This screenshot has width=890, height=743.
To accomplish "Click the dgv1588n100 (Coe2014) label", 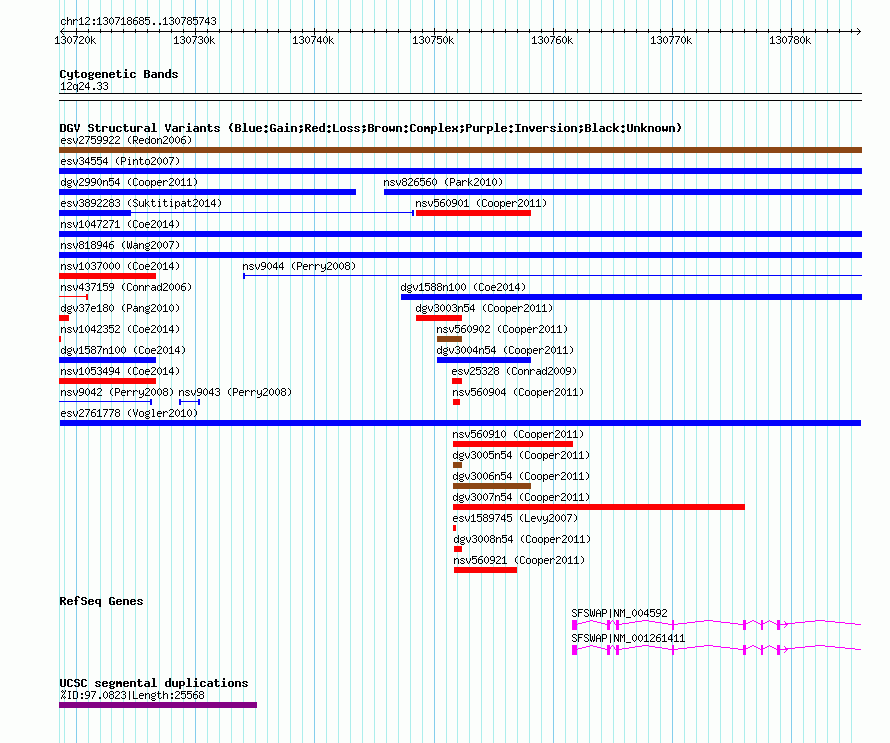I will coord(463,287).
